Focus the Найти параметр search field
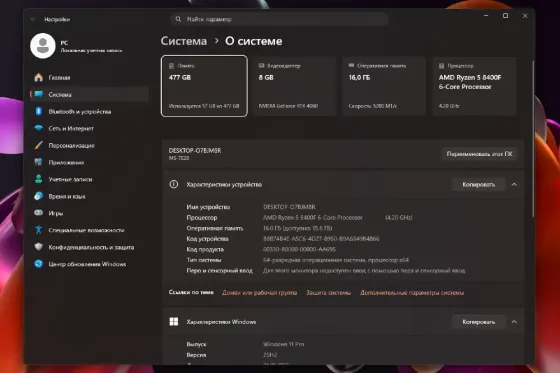Viewport: 560px width, 373px height. [x=279, y=19]
